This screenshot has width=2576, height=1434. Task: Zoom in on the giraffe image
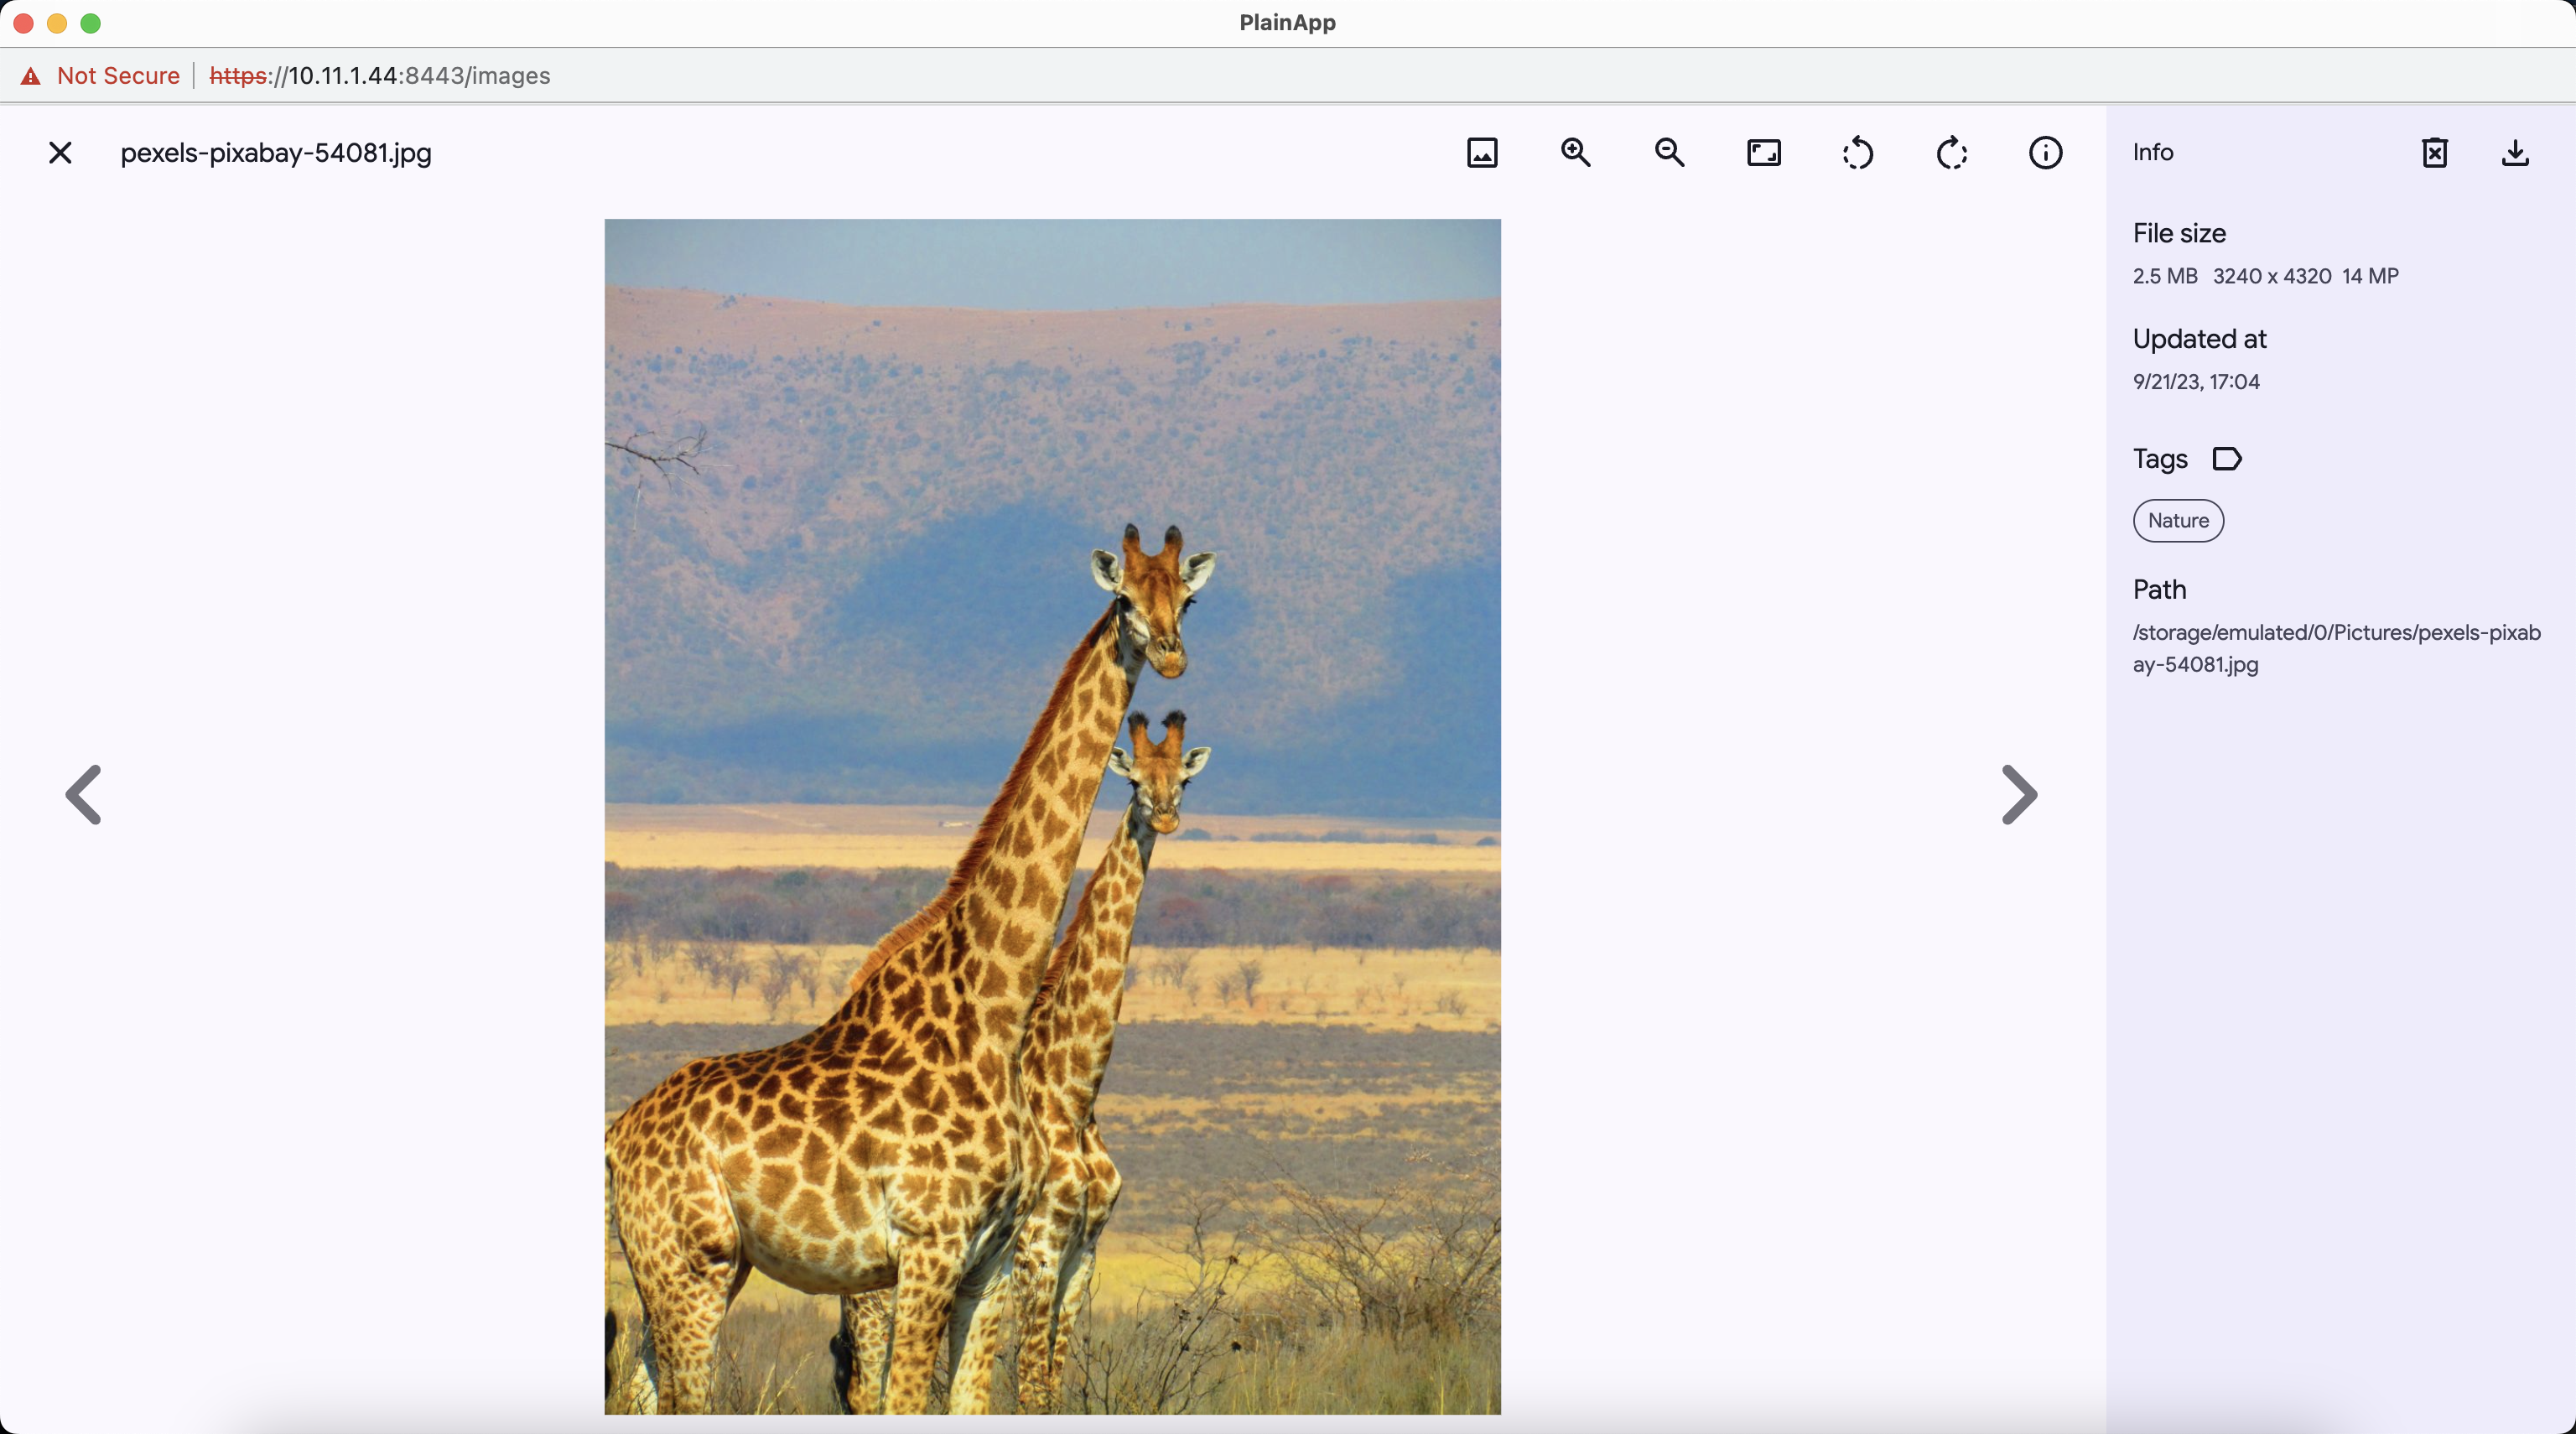(x=1575, y=153)
